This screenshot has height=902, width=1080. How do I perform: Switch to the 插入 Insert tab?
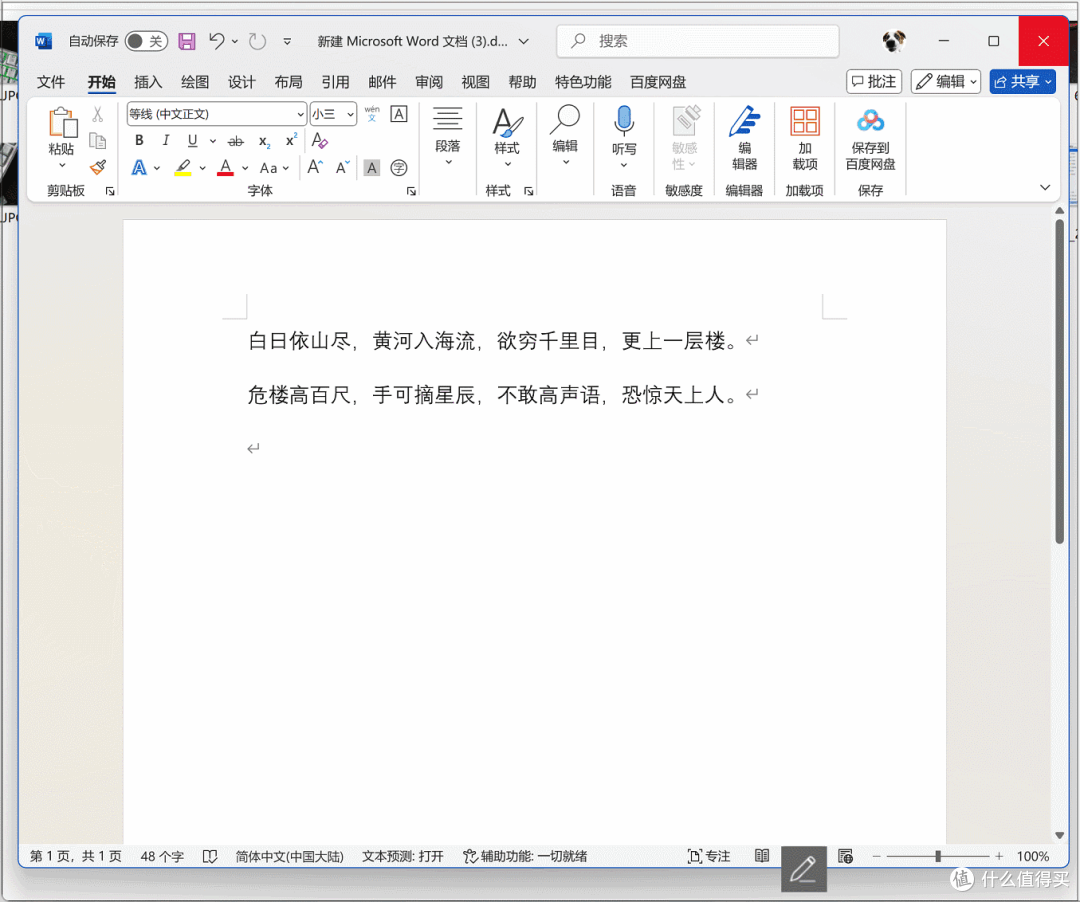point(148,82)
